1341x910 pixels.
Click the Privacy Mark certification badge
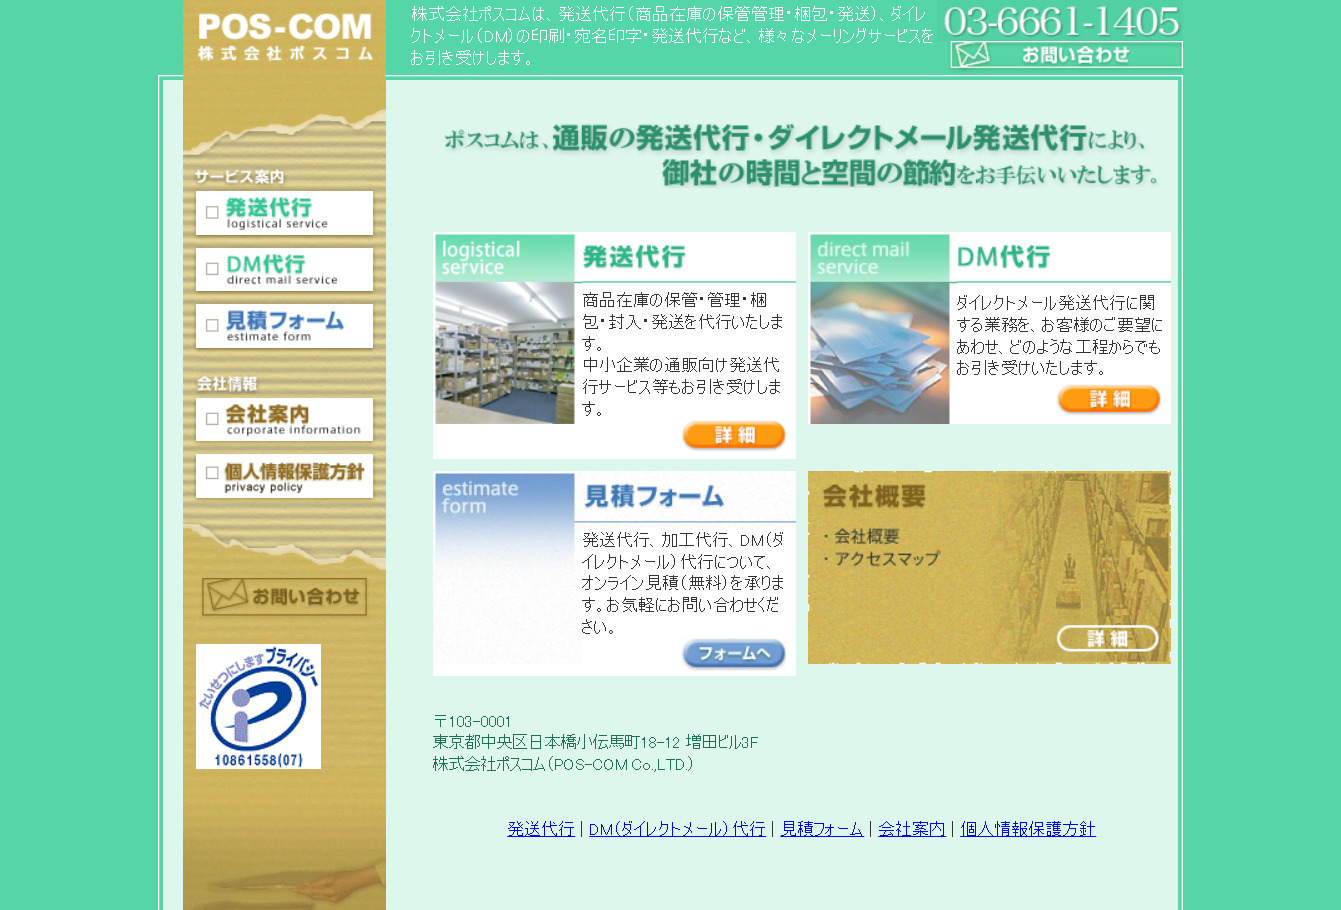click(x=258, y=707)
